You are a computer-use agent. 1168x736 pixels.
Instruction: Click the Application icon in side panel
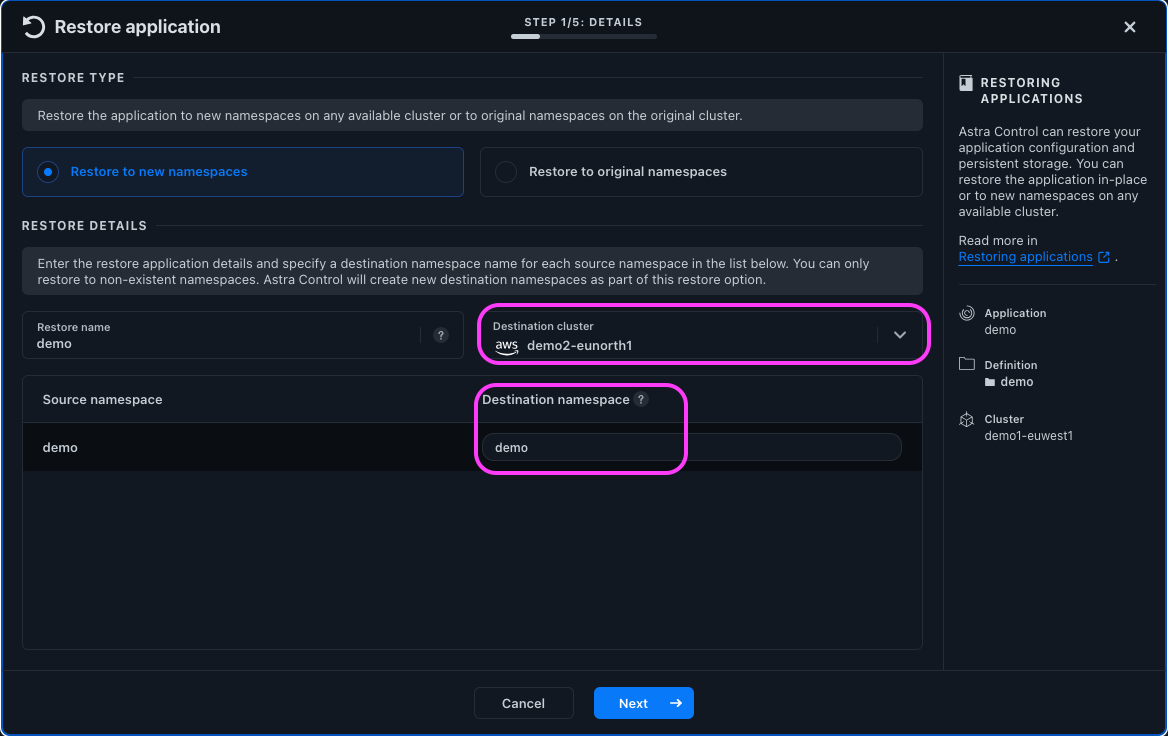coord(967,314)
